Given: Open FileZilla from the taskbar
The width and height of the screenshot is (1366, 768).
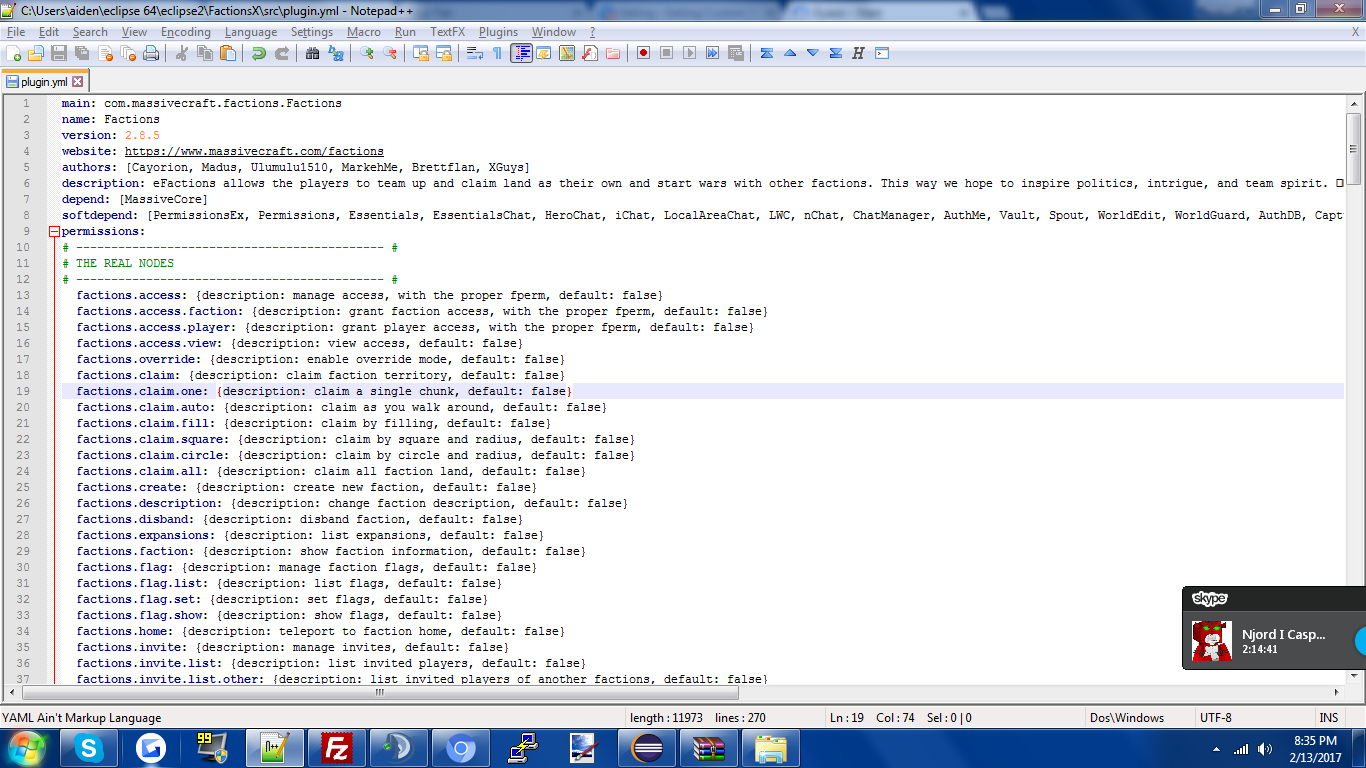Looking at the screenshot, I should 335,747.
